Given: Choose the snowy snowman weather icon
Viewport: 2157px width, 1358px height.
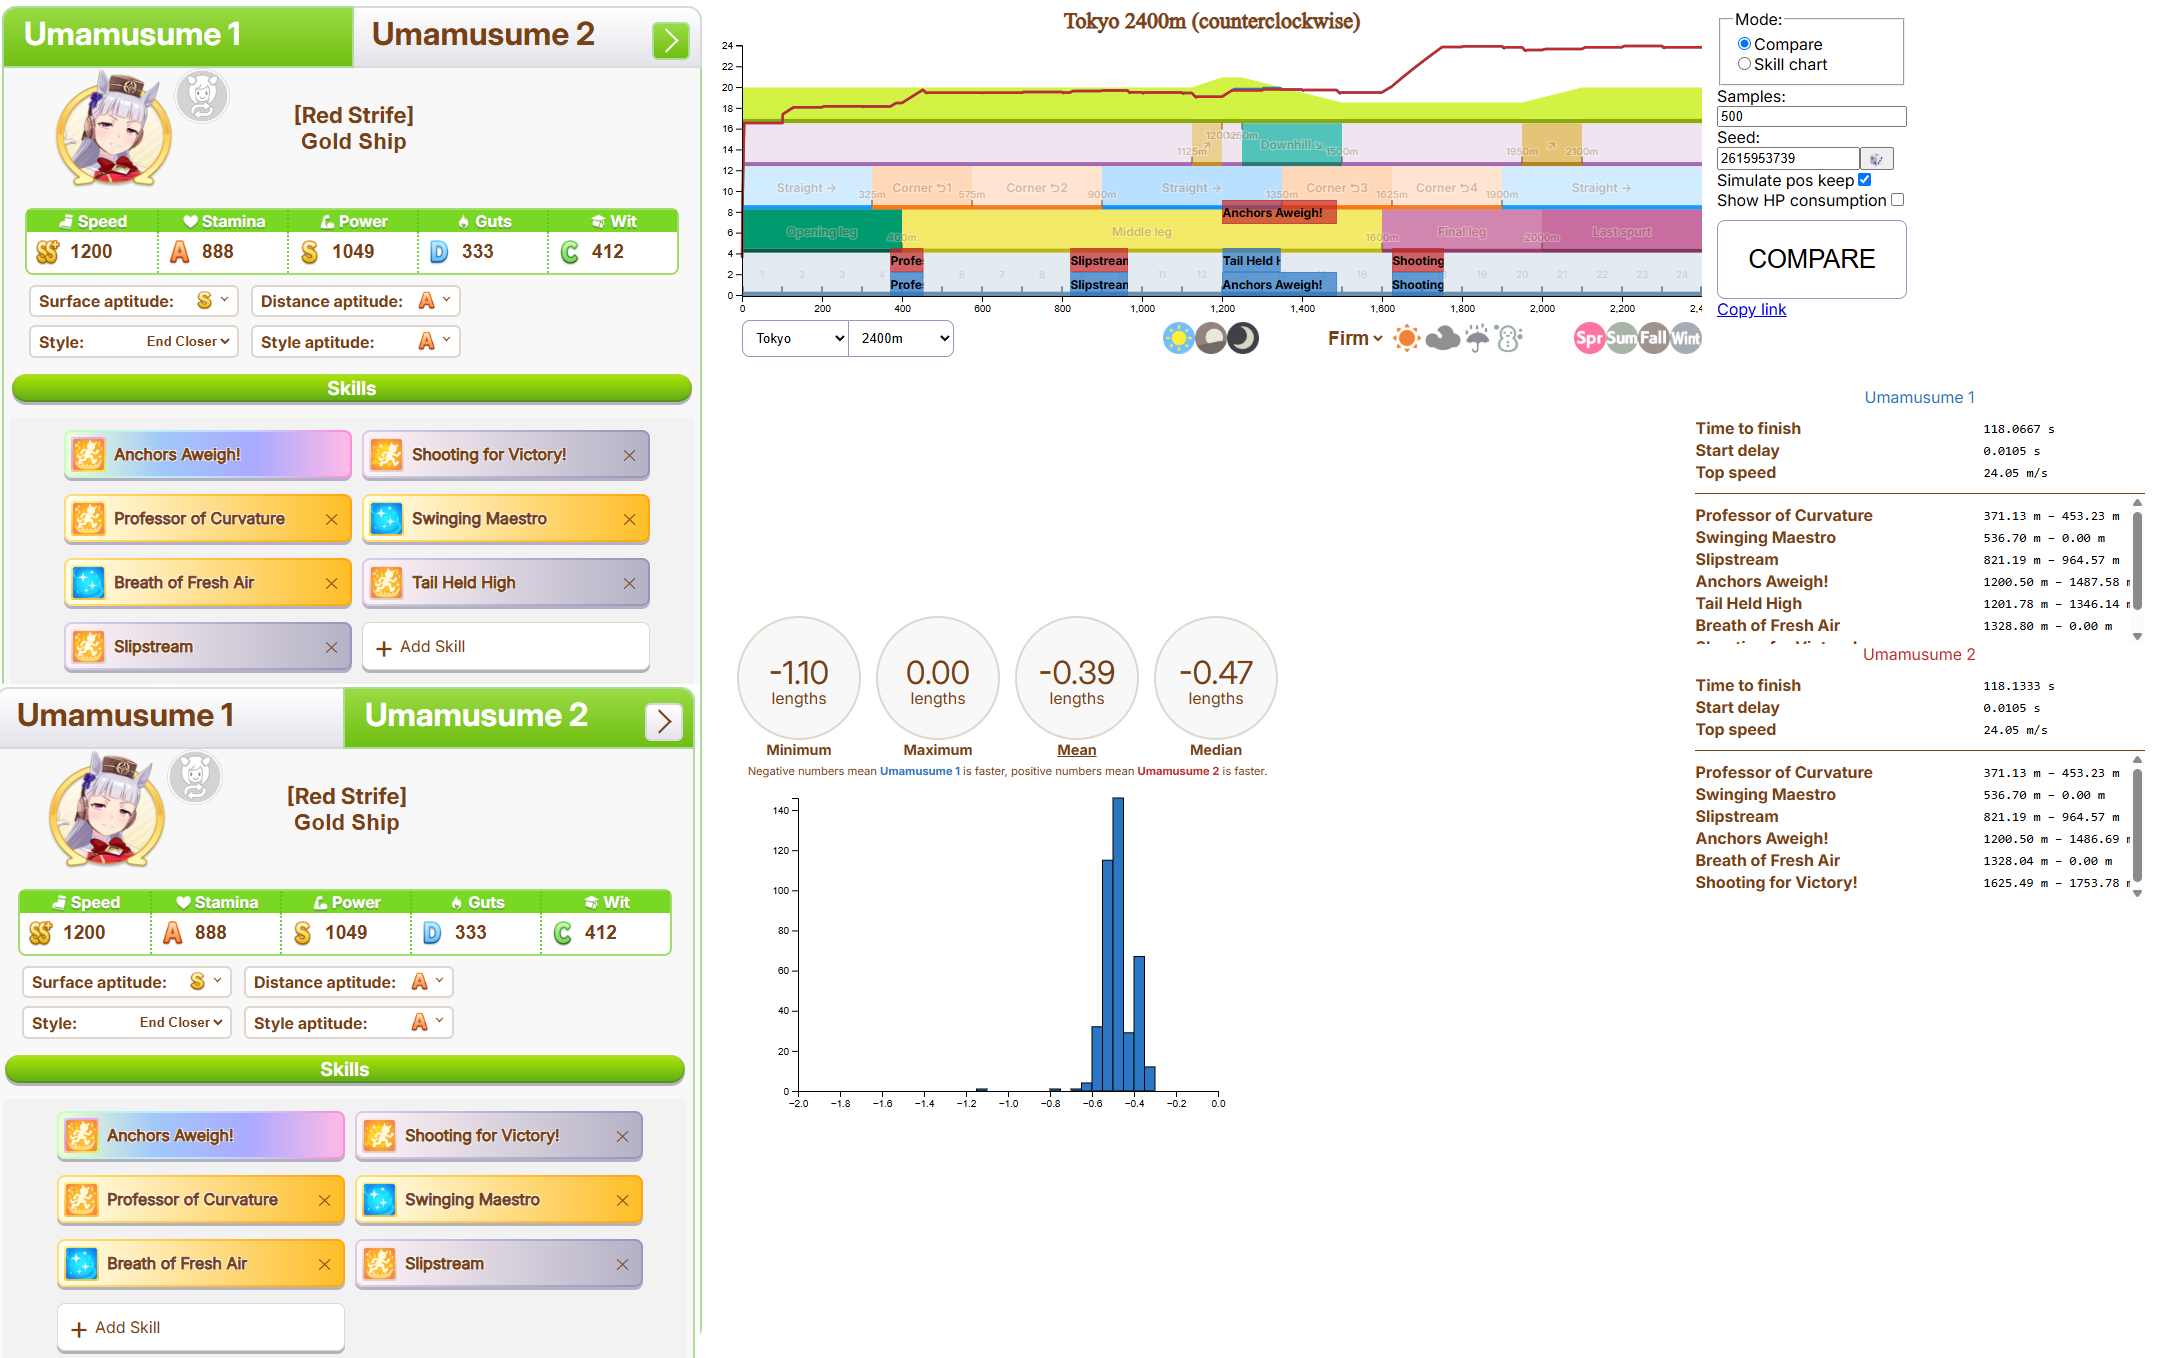Looking at the screenshot, I should coord(1509,338).
